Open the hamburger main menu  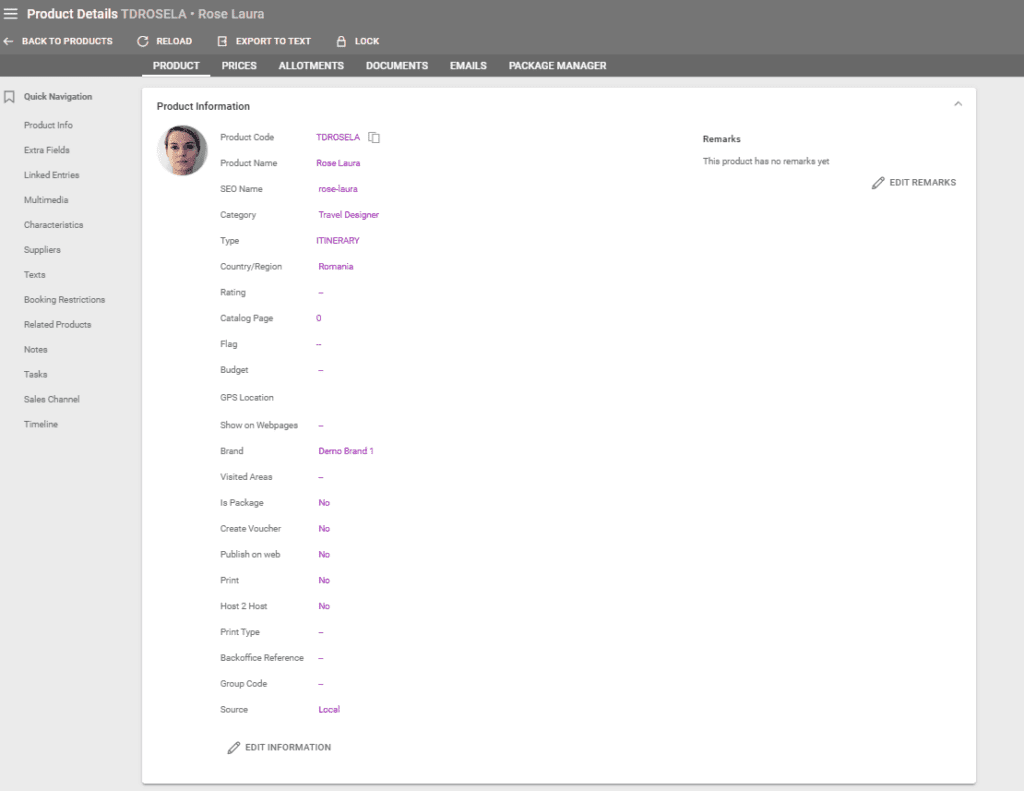tap(11, 14)
